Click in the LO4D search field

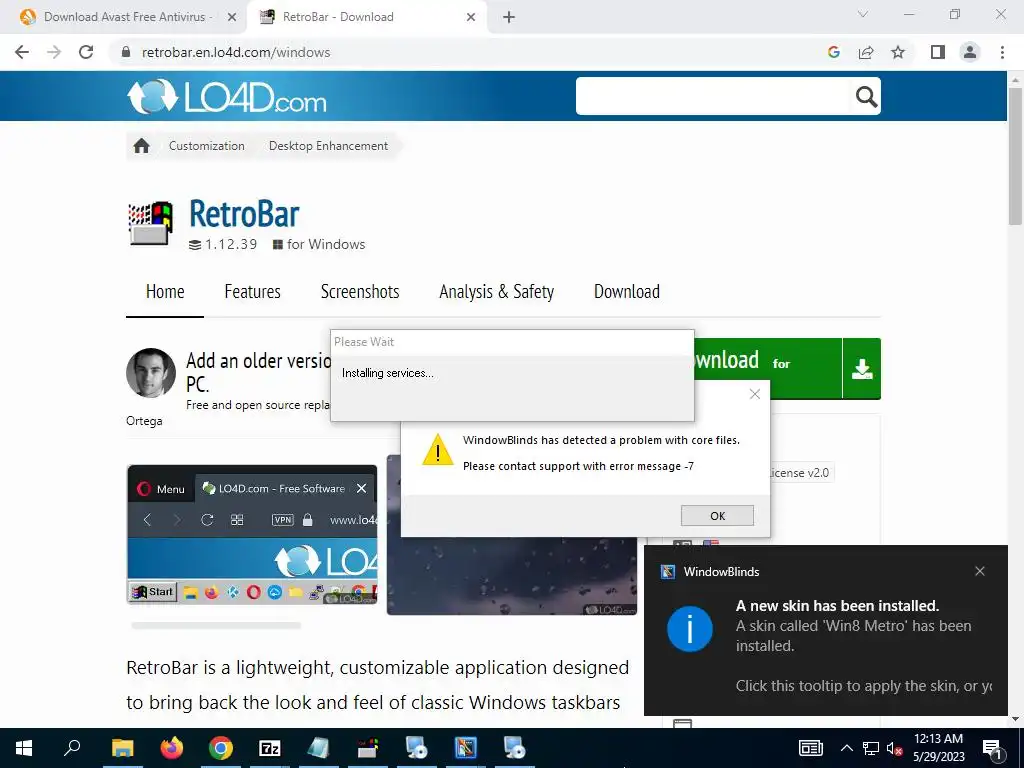pos(713,96)
